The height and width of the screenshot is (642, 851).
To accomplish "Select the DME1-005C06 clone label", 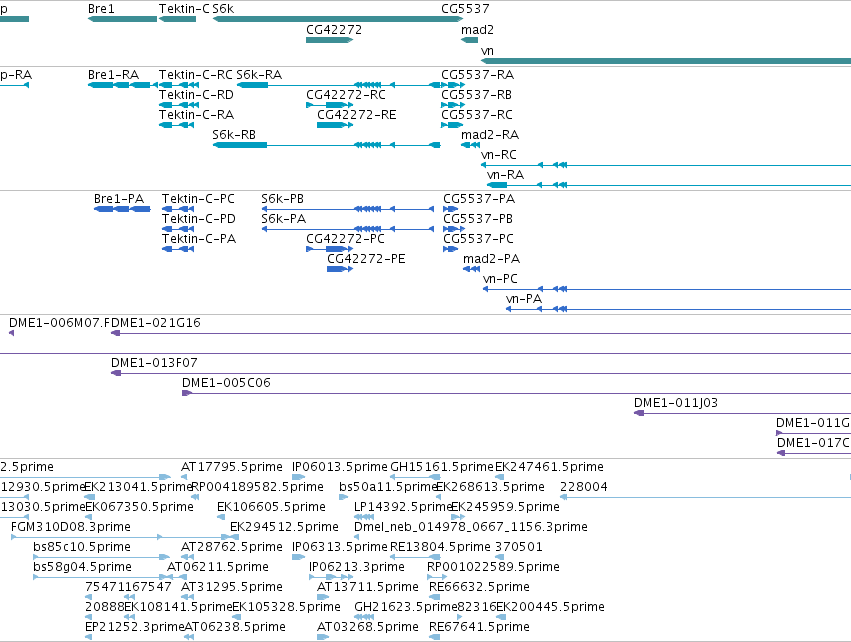I will [x=226, y=383].
